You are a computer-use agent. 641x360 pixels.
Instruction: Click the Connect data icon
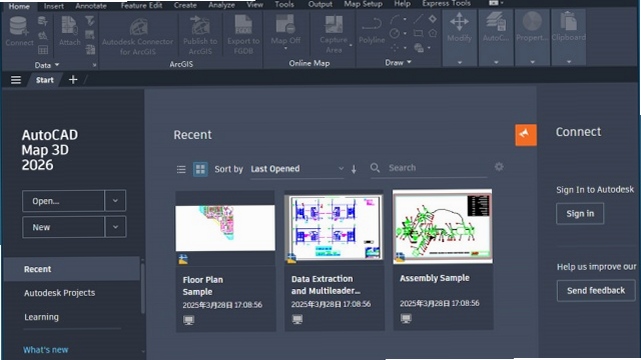(x=19, y=26)
